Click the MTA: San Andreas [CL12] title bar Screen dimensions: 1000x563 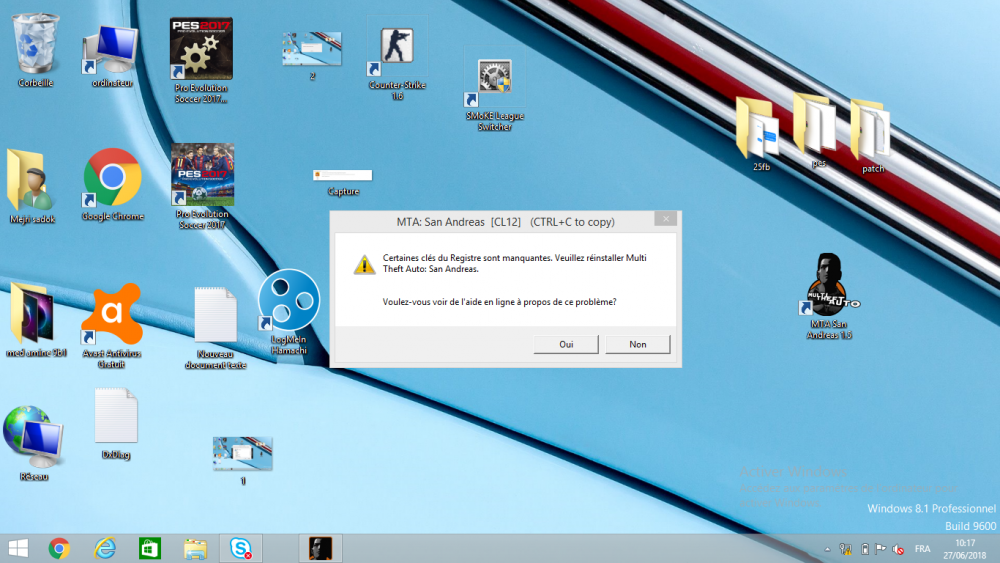[506, 222]
